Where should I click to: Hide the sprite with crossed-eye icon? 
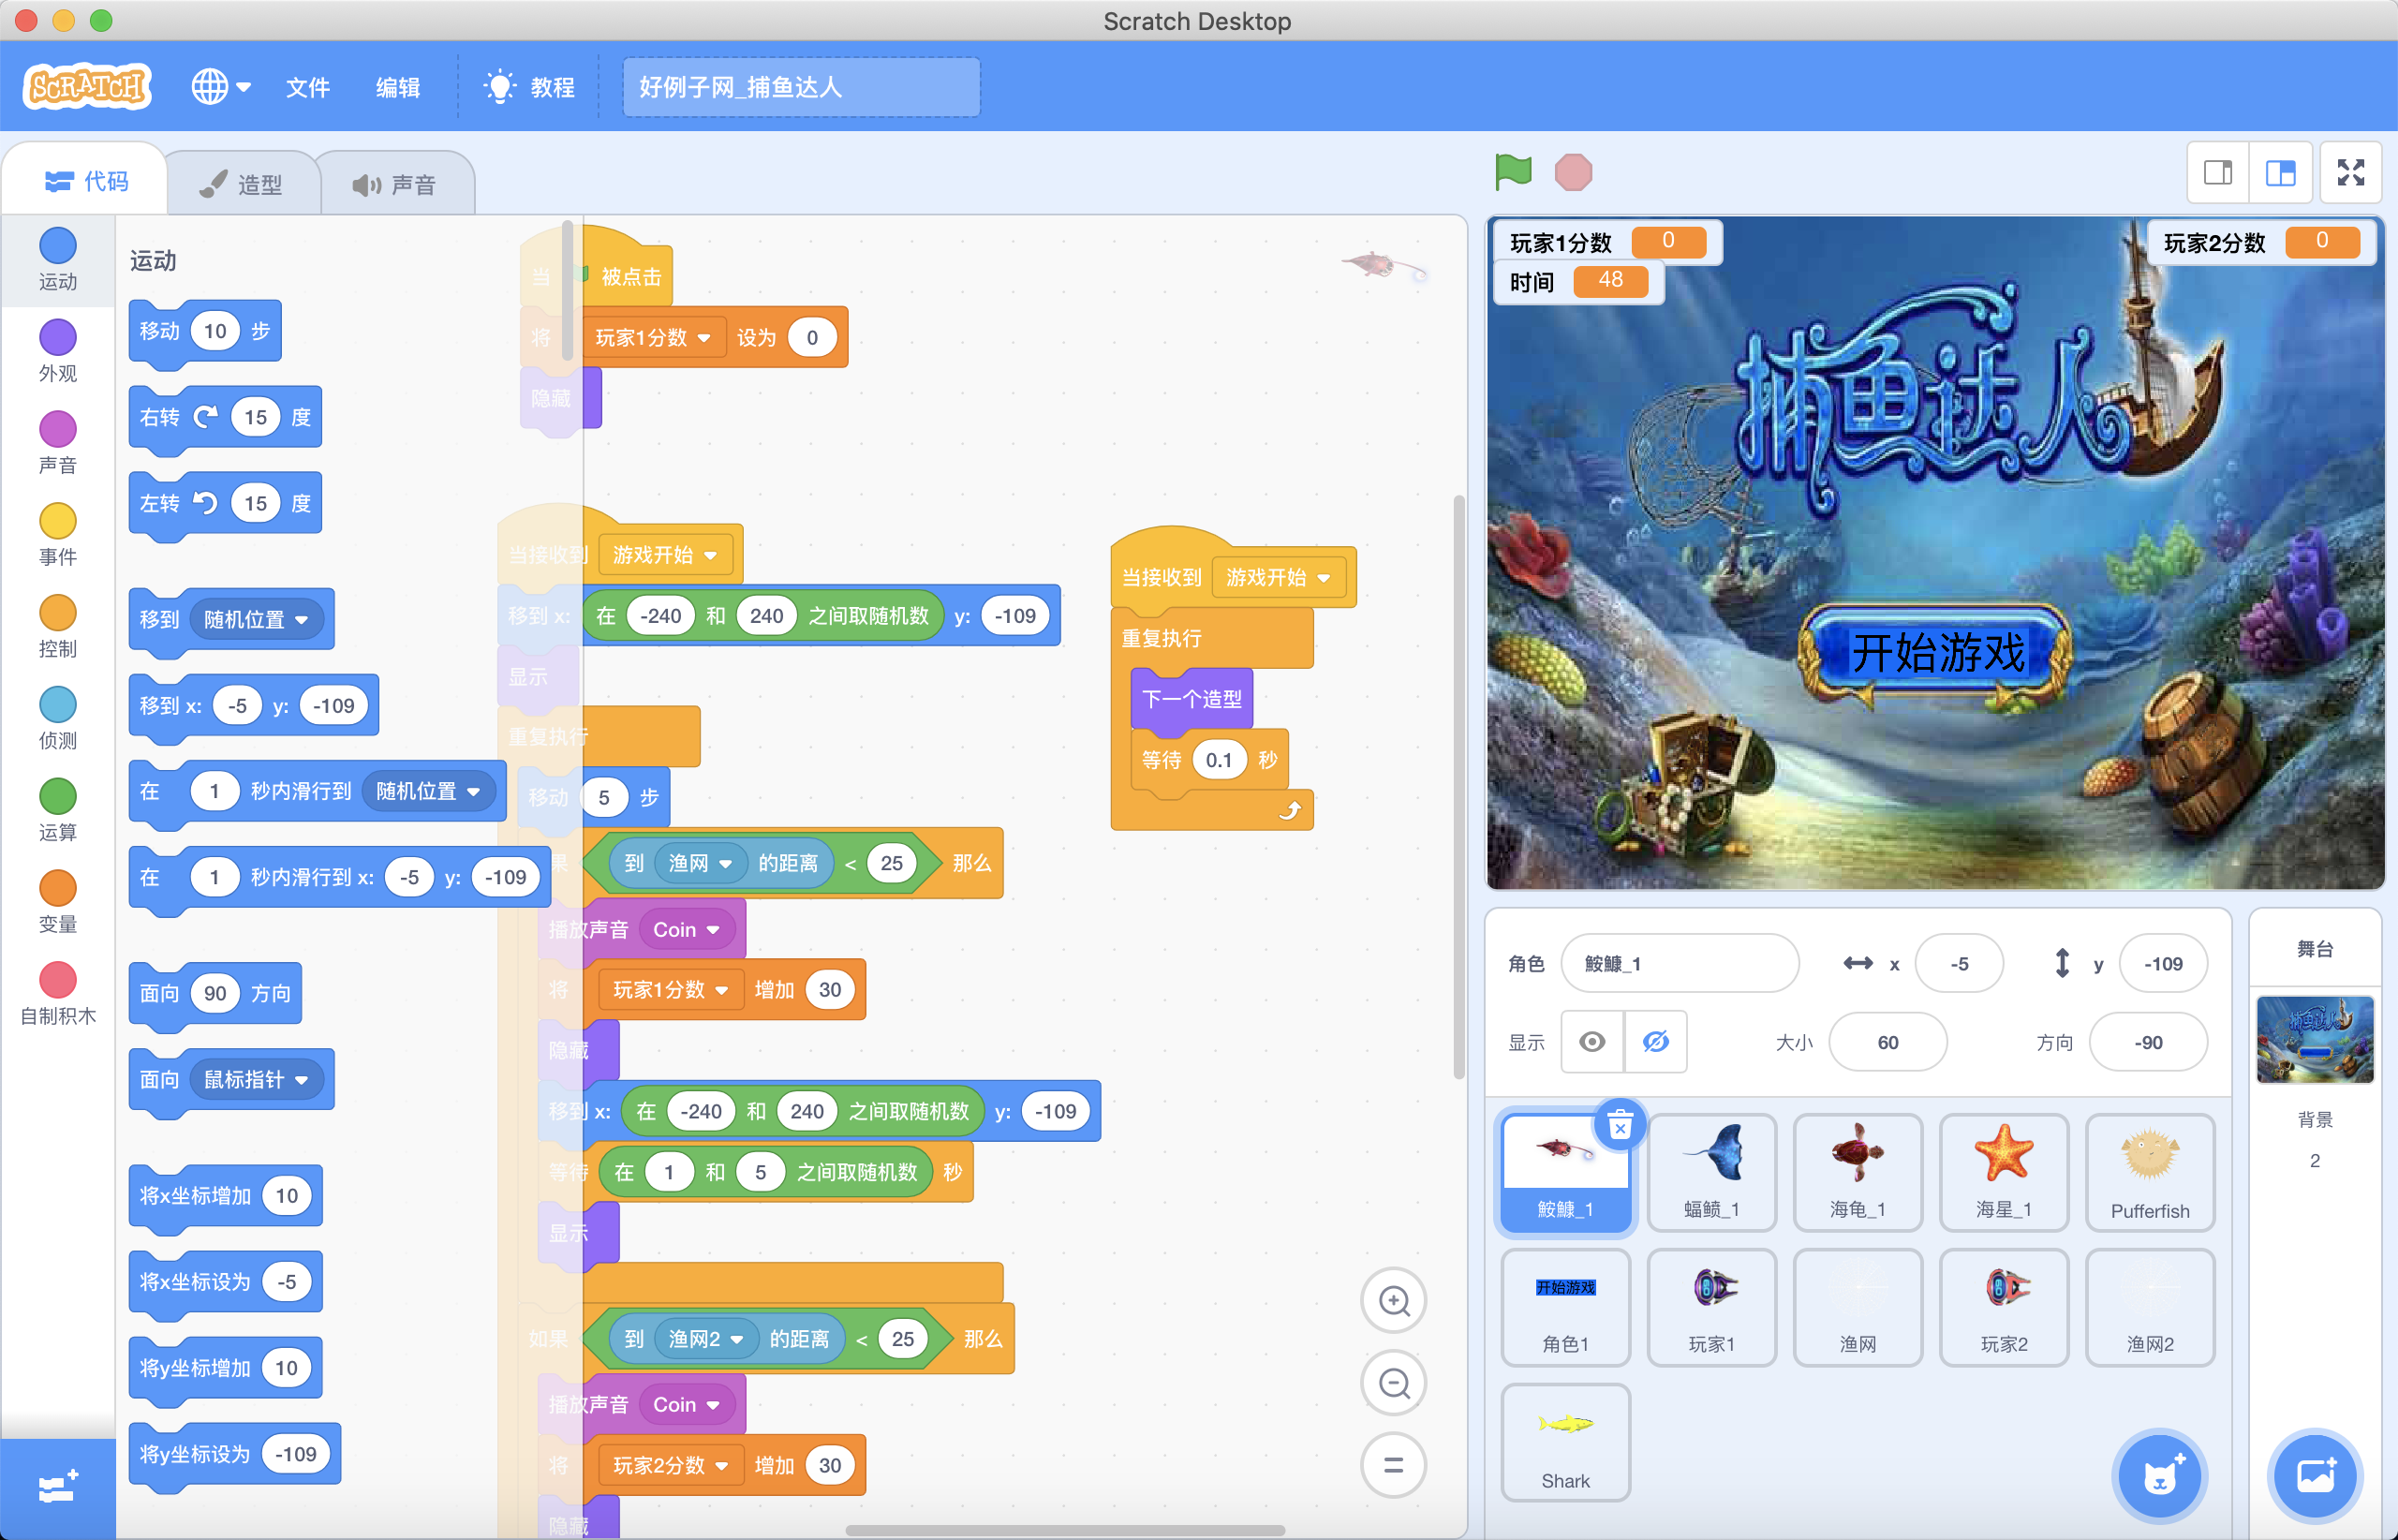(x=1656, y=1042)
